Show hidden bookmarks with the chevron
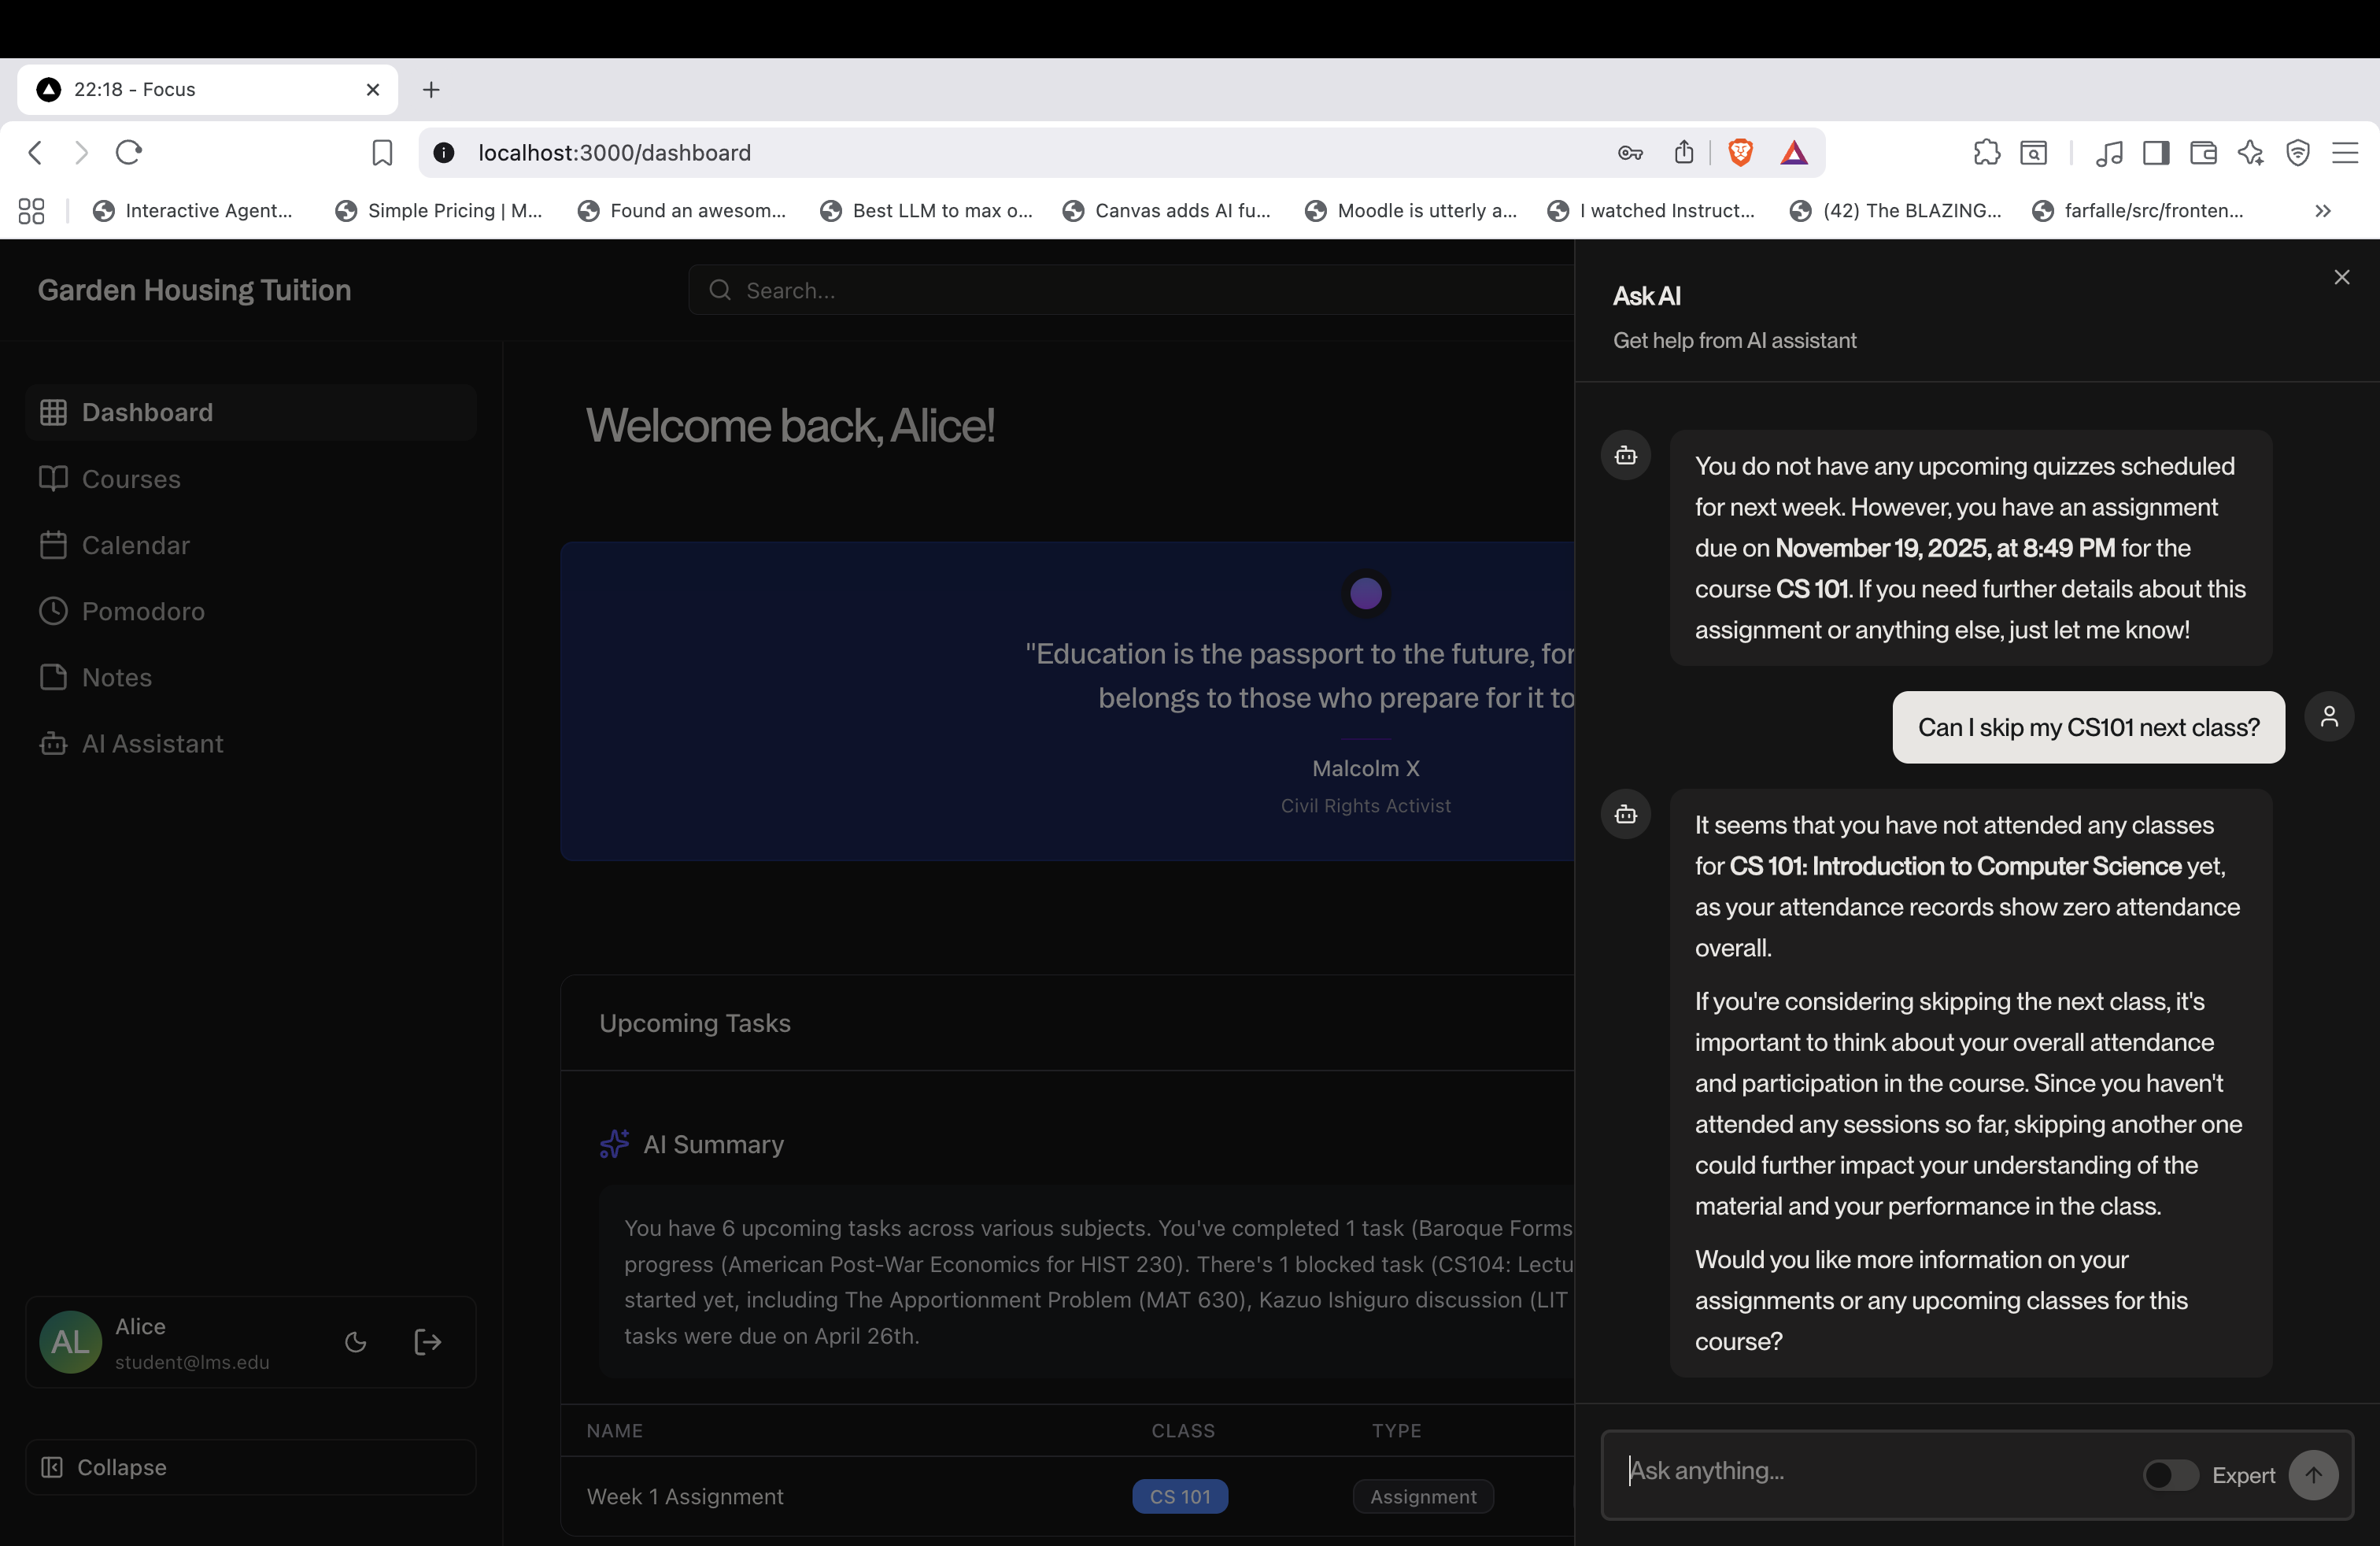 pos(2322,211)
